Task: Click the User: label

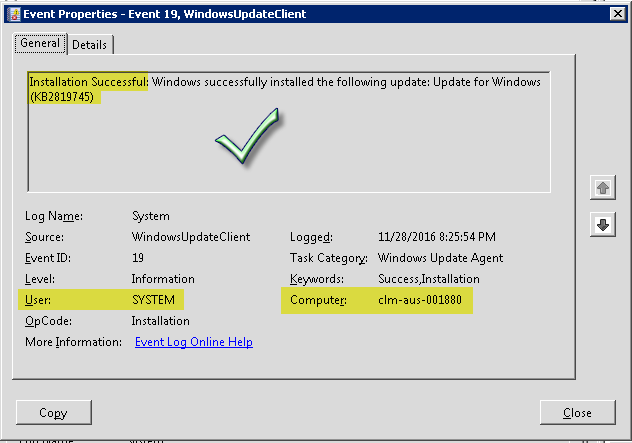Action: coord(38,300)
